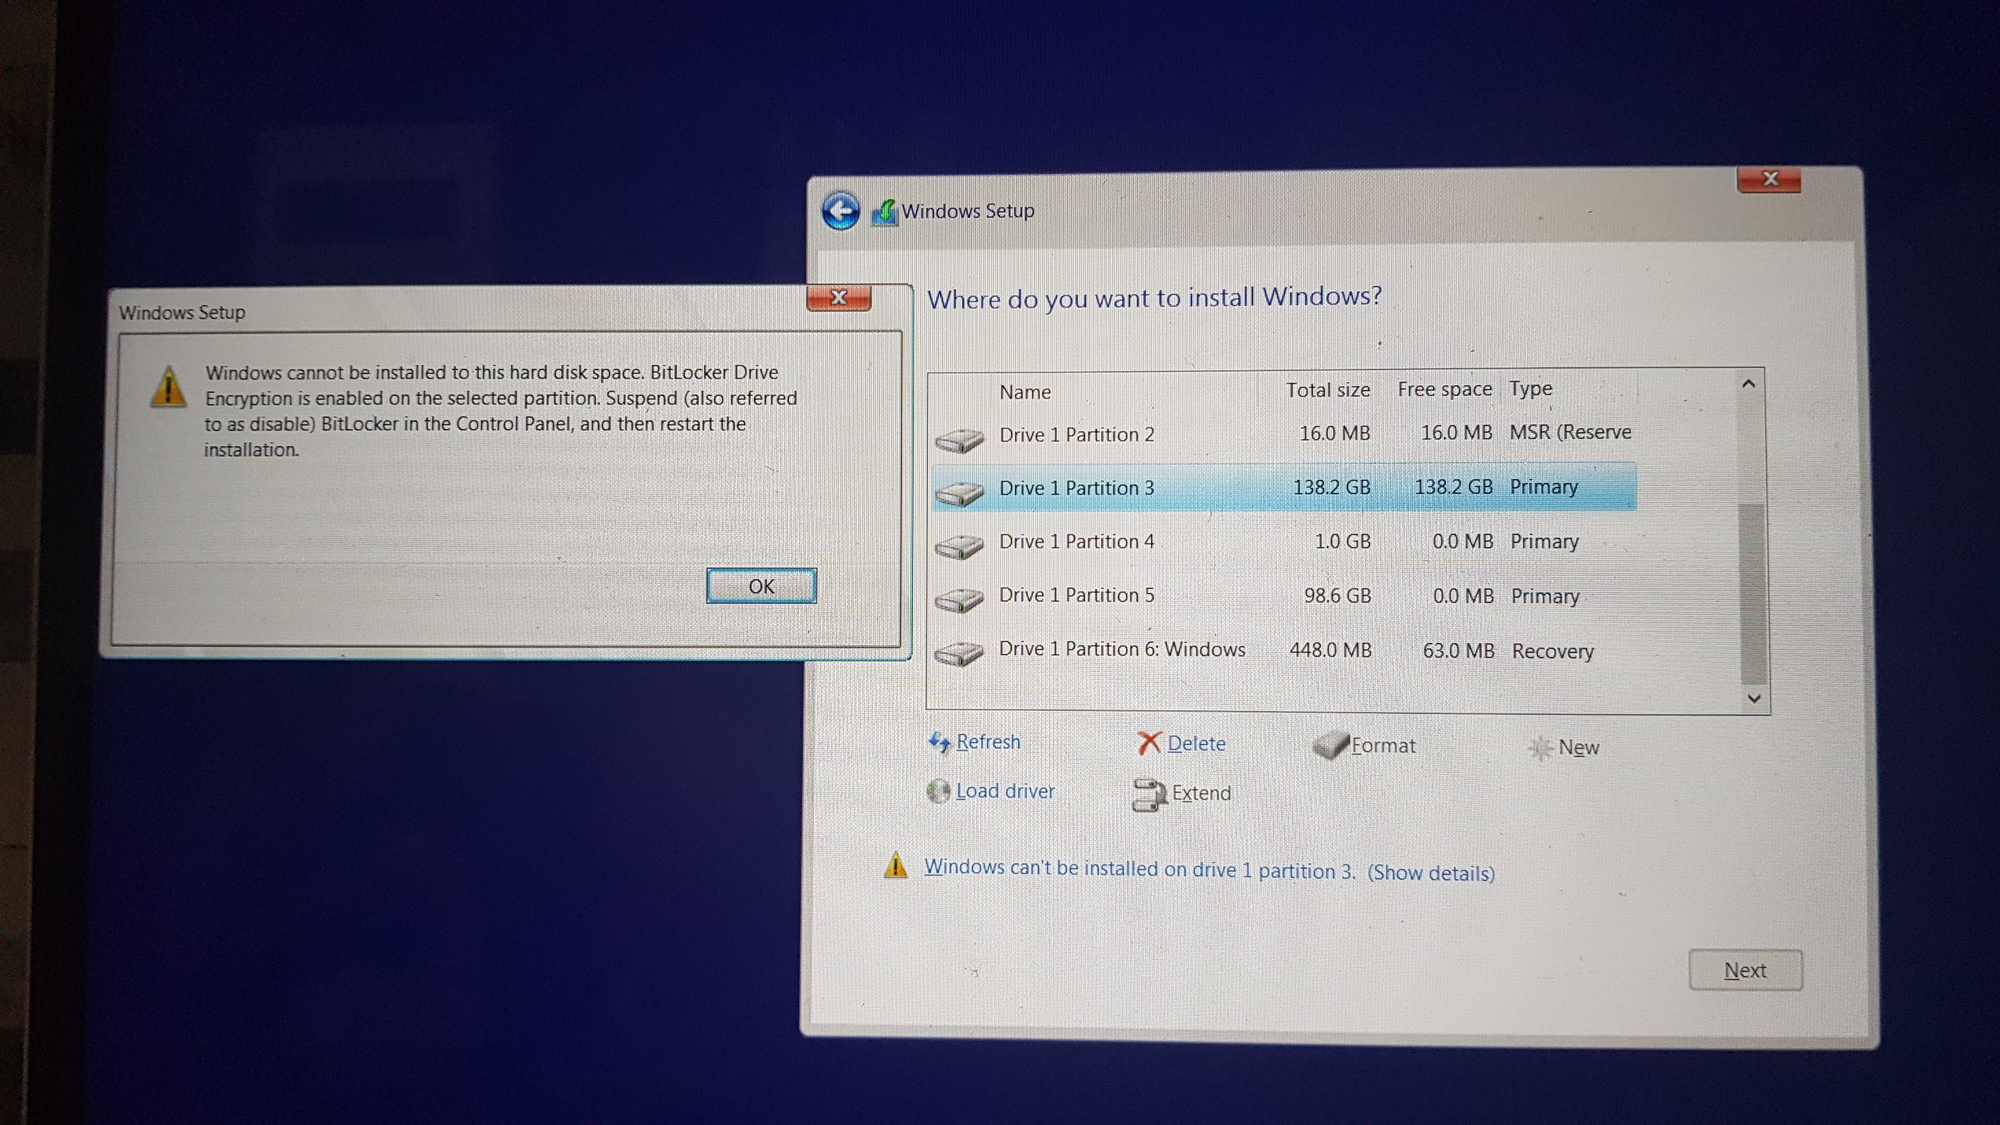Open 'Windows can't be installed' warning link
The image size is (2000, 1125).
pyautogui.click(x=1140, y=869)
